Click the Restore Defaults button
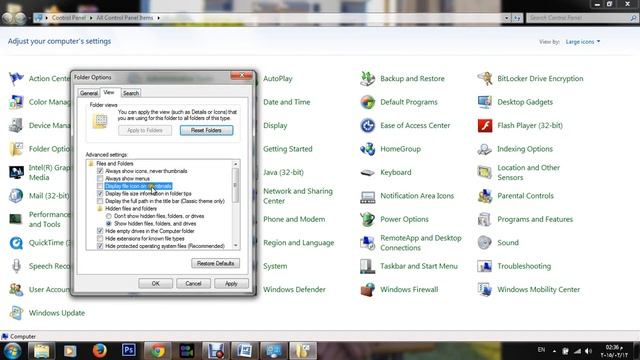Screen dimensions: 640x360 [x=216, y=263]
